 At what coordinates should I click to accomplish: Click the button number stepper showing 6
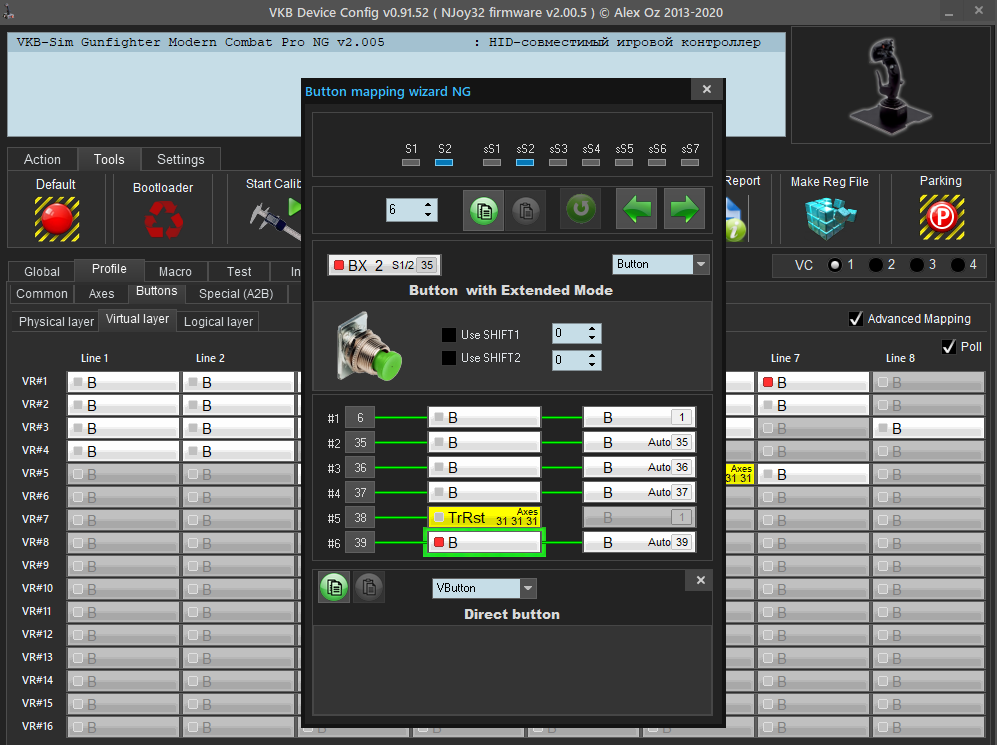tap(411, 209)
